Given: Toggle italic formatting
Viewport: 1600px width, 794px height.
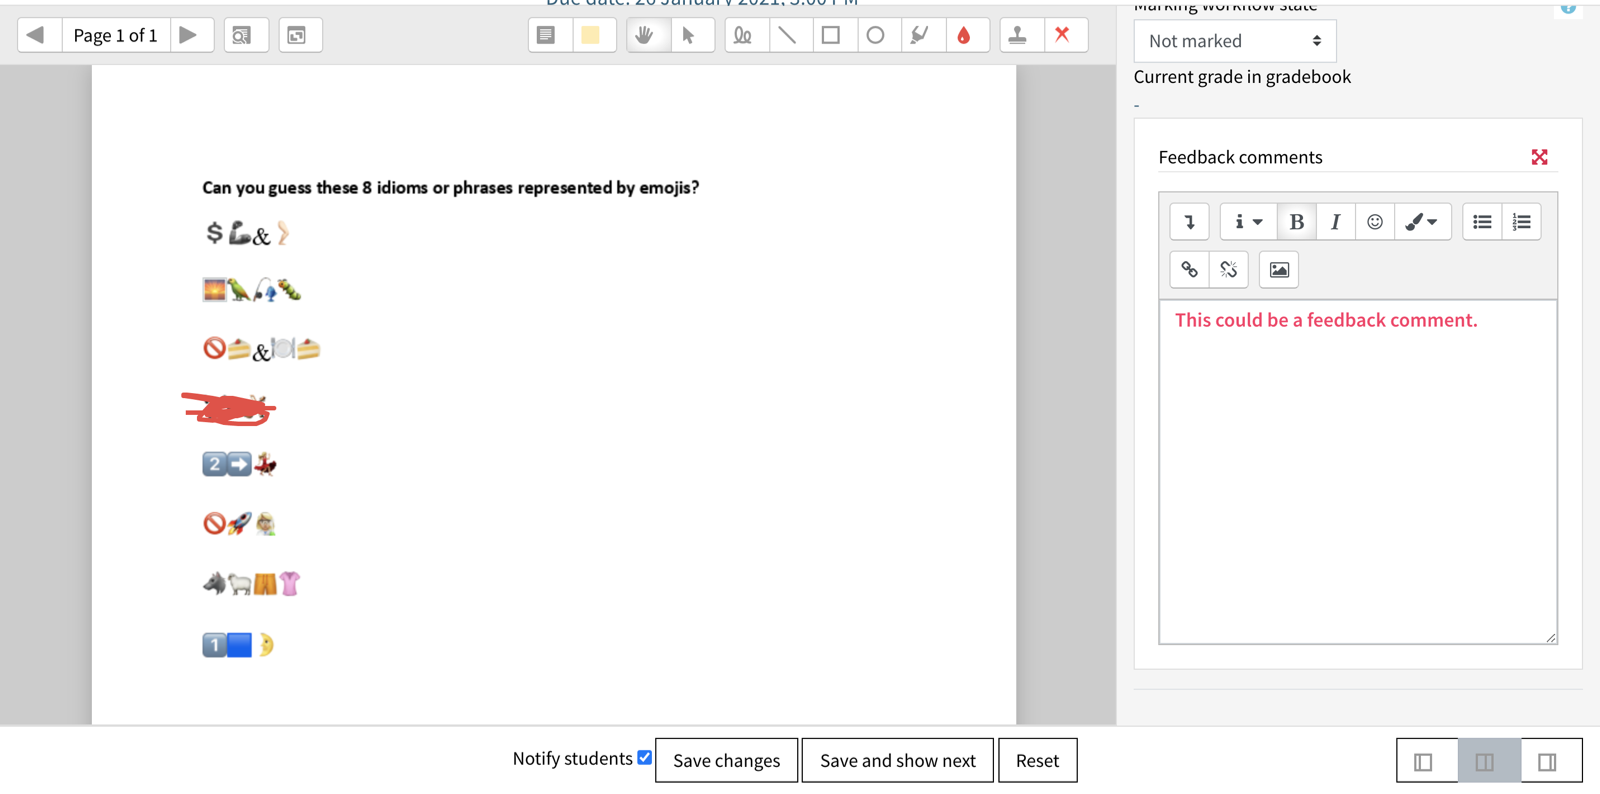Looking at the screenshot, I should [x=1335, y=222].
